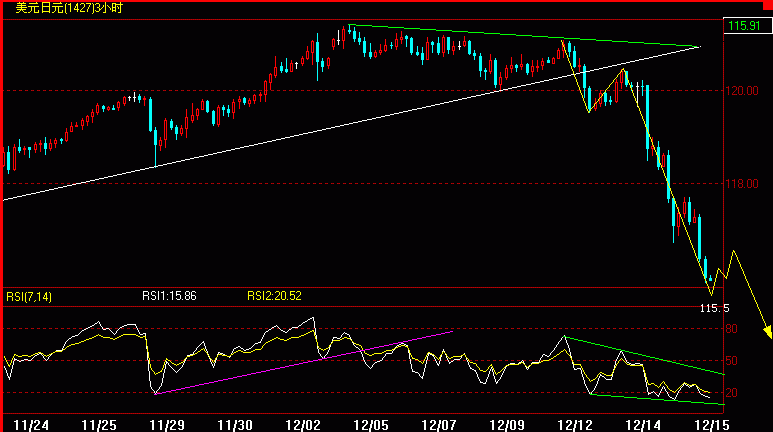Click the 120.00 price axis label
773x432 pixels.
(x=741, y=91)
